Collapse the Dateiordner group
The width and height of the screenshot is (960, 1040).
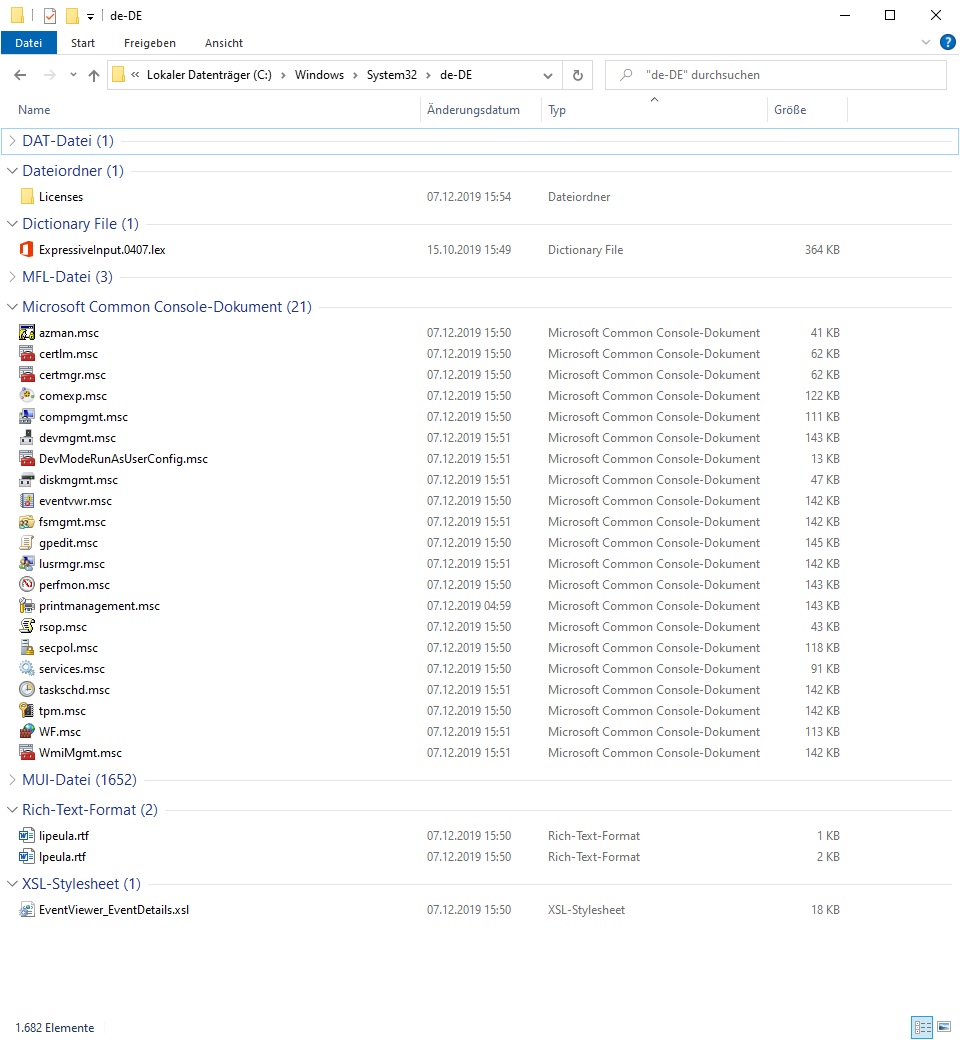click(12, 170)
